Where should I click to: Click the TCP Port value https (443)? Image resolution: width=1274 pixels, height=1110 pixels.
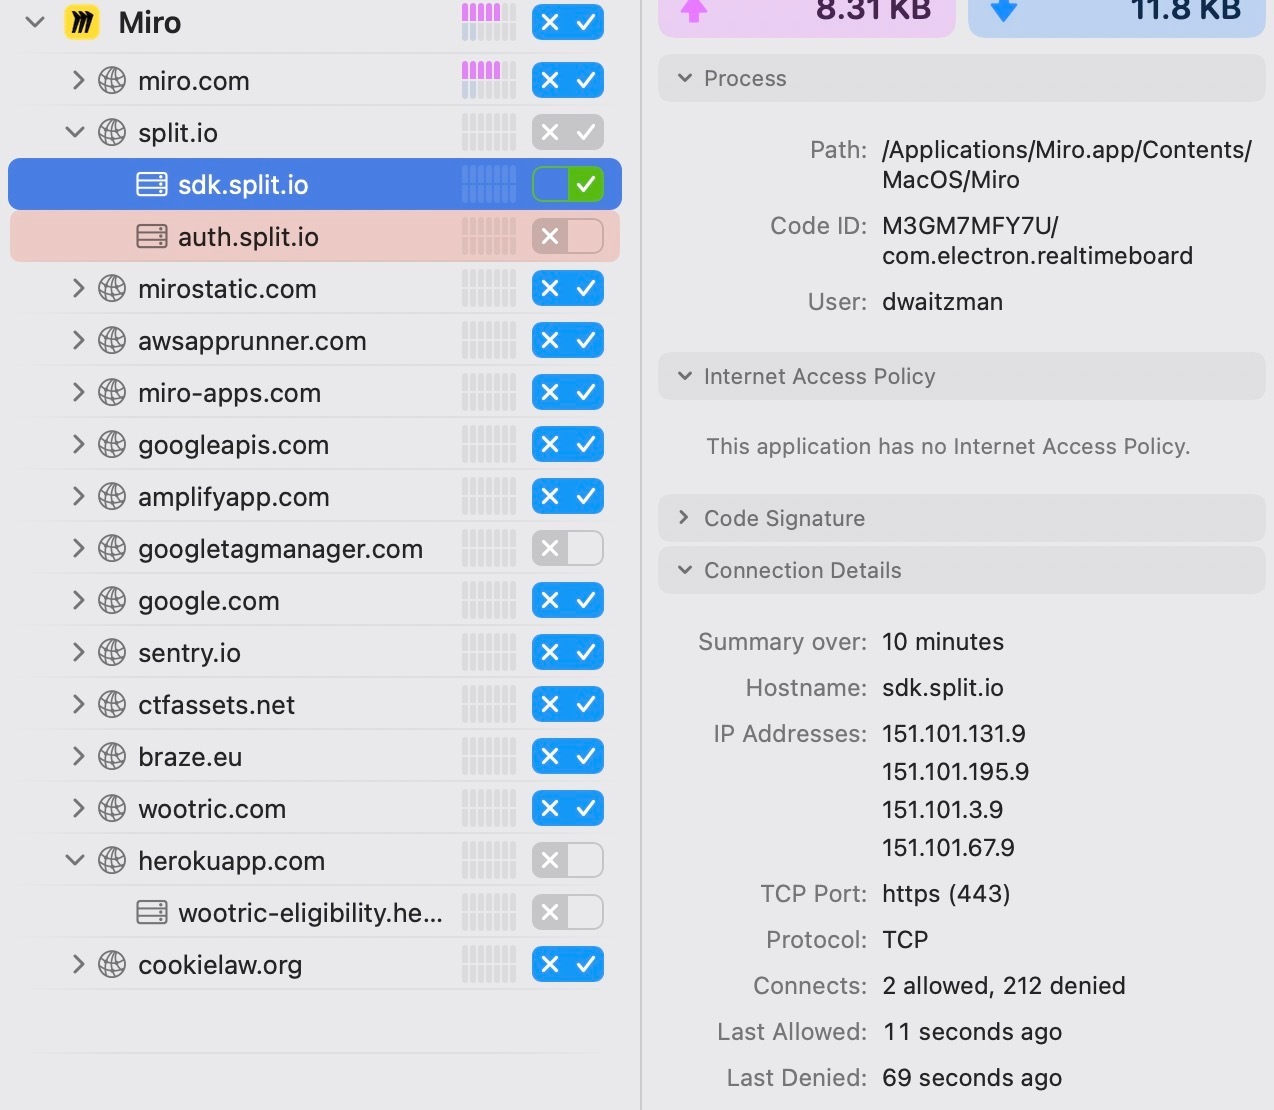[x=946, y=894]
